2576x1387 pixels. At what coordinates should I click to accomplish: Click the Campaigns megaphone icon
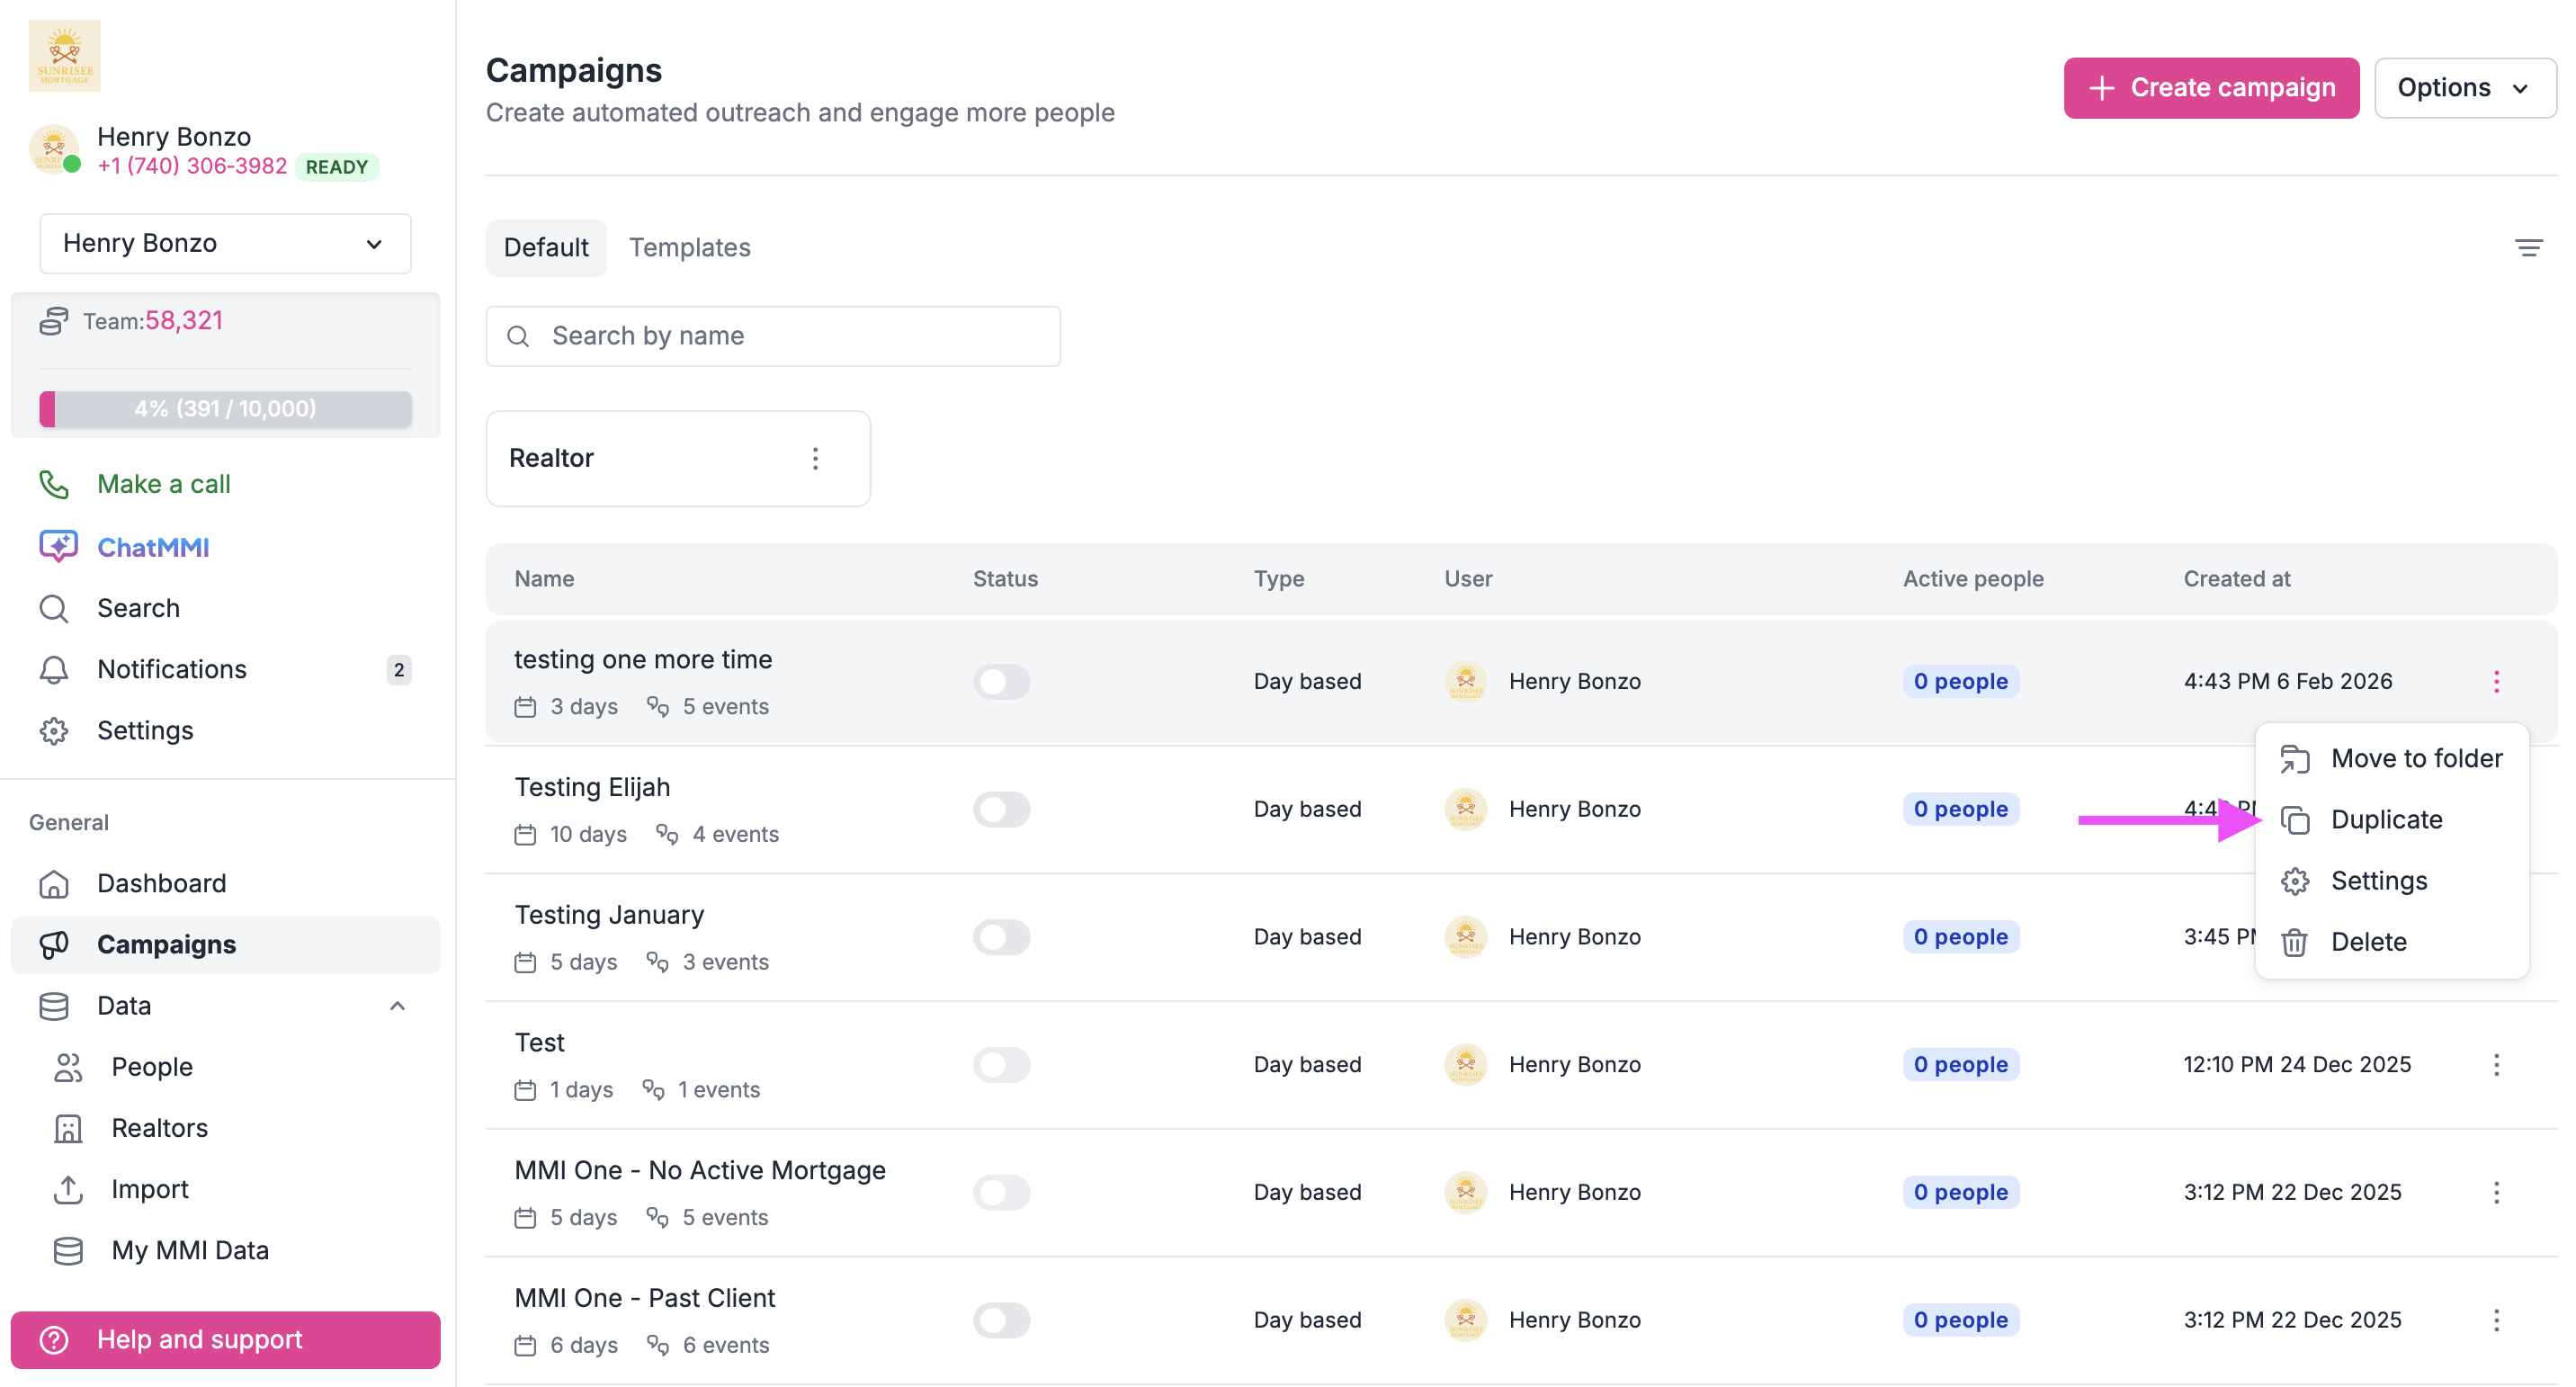[x=54, y=944]
